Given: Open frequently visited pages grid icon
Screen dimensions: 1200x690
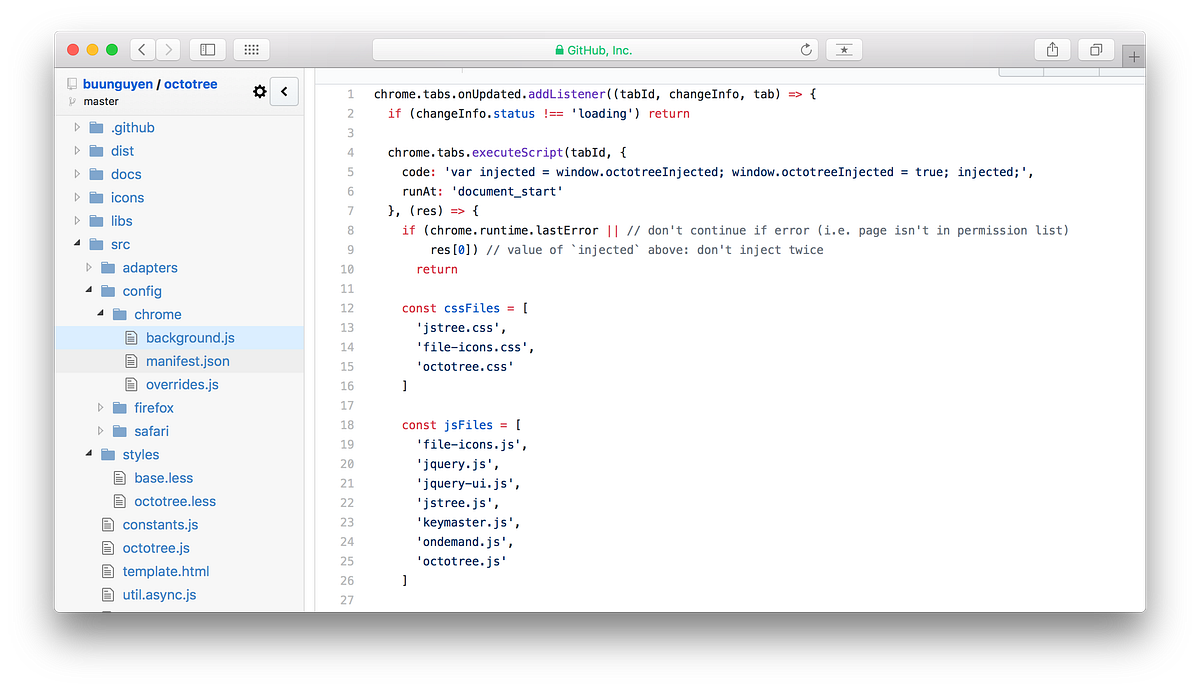Looking at the screenshot, I should (250, 48).
